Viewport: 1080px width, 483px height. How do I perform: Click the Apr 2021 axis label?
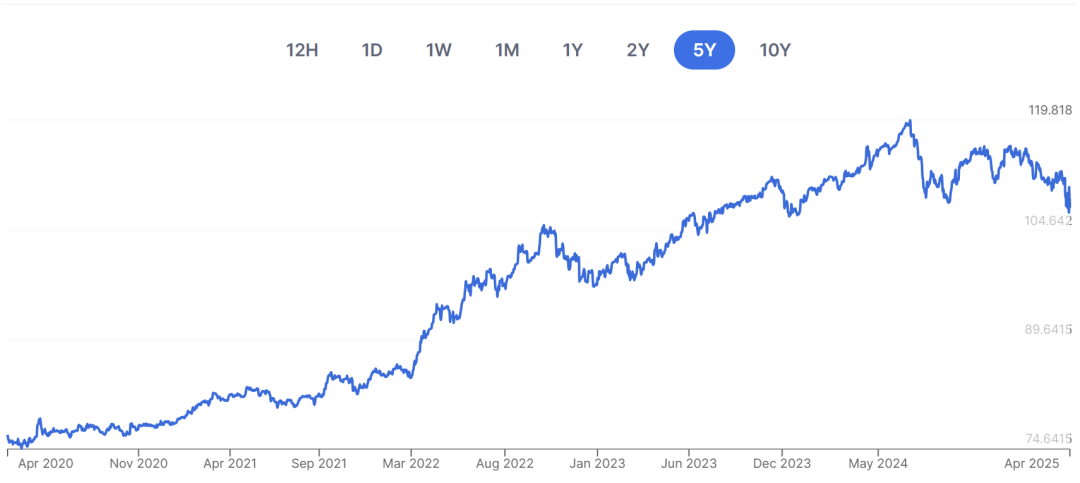point(228,464)
